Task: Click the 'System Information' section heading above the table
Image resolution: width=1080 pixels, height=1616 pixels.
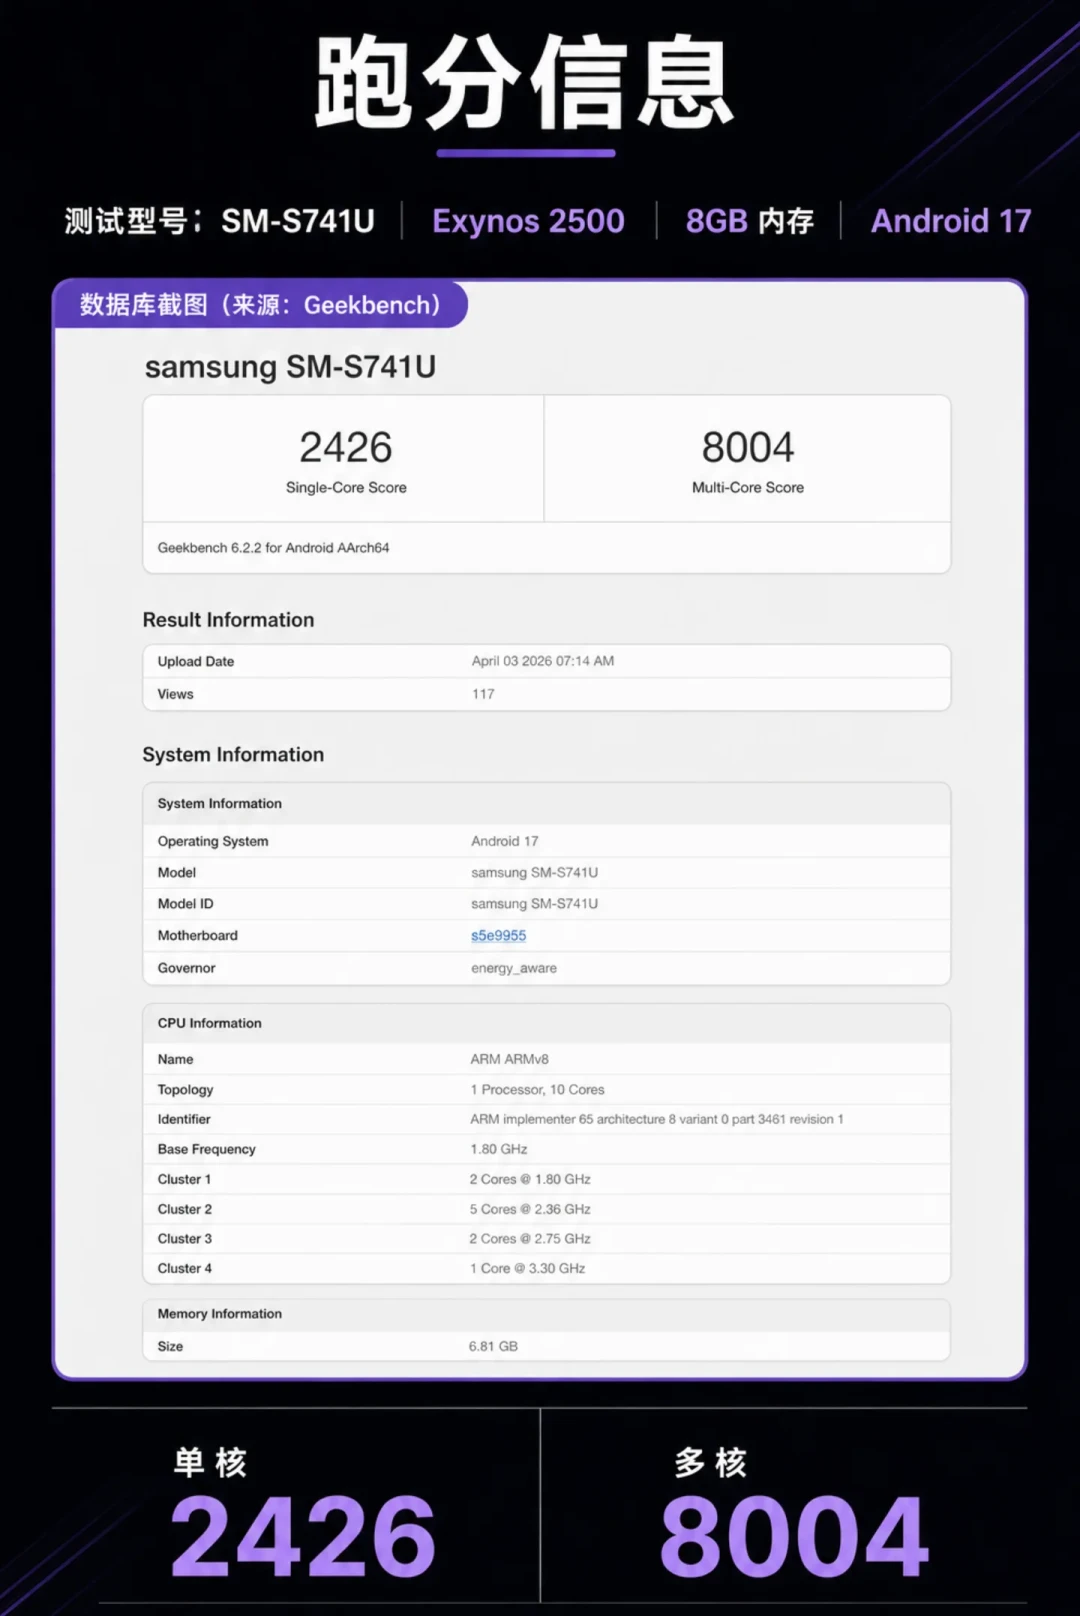Action: coord(233,755)
